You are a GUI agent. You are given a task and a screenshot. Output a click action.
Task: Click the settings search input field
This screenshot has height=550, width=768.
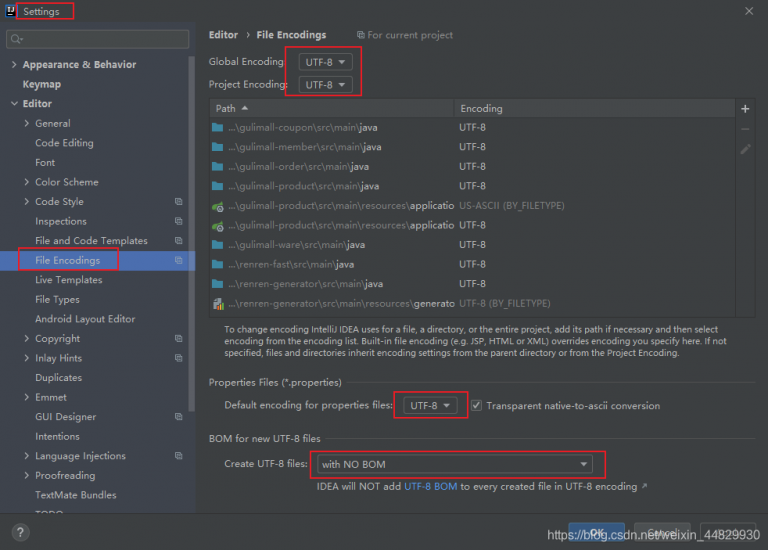tap(100, 39)
